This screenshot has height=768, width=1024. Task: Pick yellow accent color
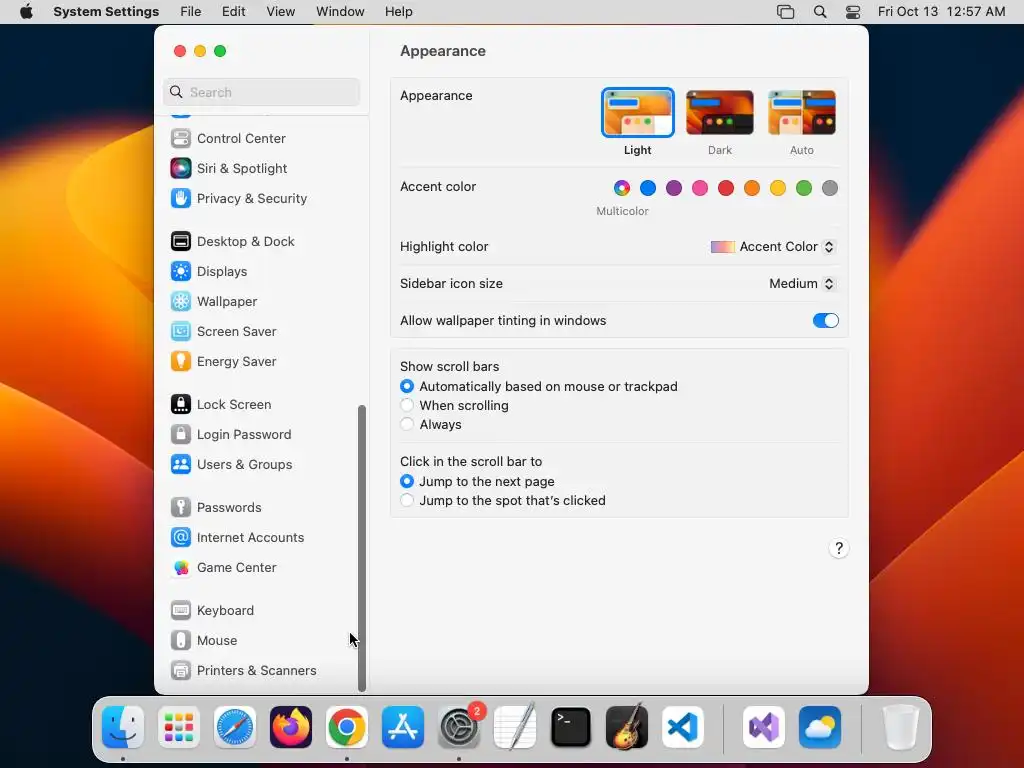pyautogui.click(x=778, y=189)
